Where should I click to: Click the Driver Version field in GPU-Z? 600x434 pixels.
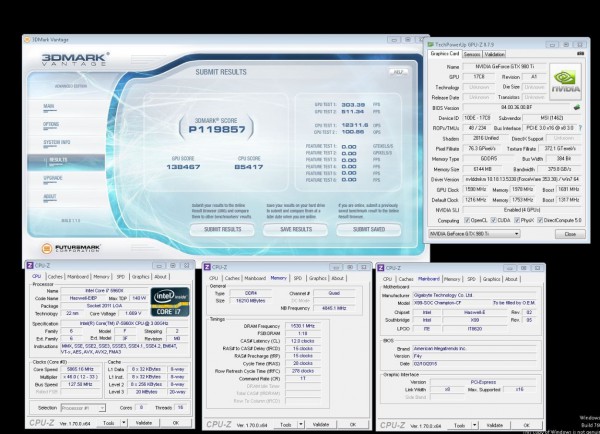(x=522, y=179)
